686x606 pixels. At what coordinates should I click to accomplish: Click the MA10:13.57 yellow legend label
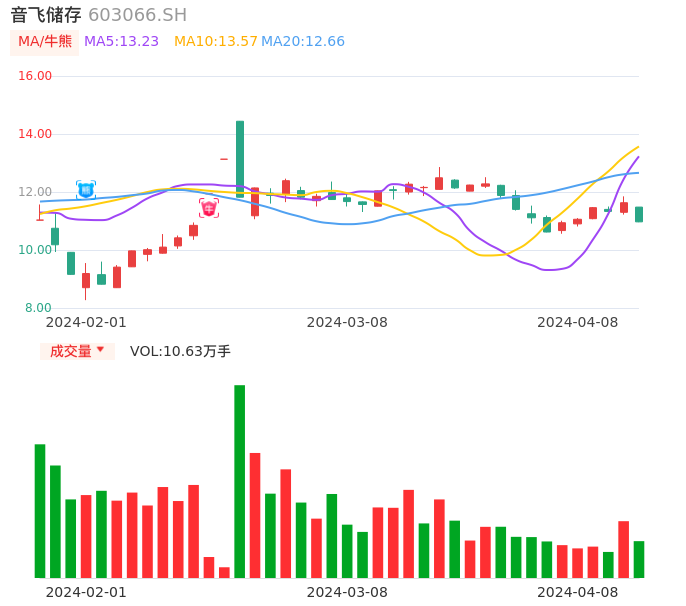tap(216, 42)
